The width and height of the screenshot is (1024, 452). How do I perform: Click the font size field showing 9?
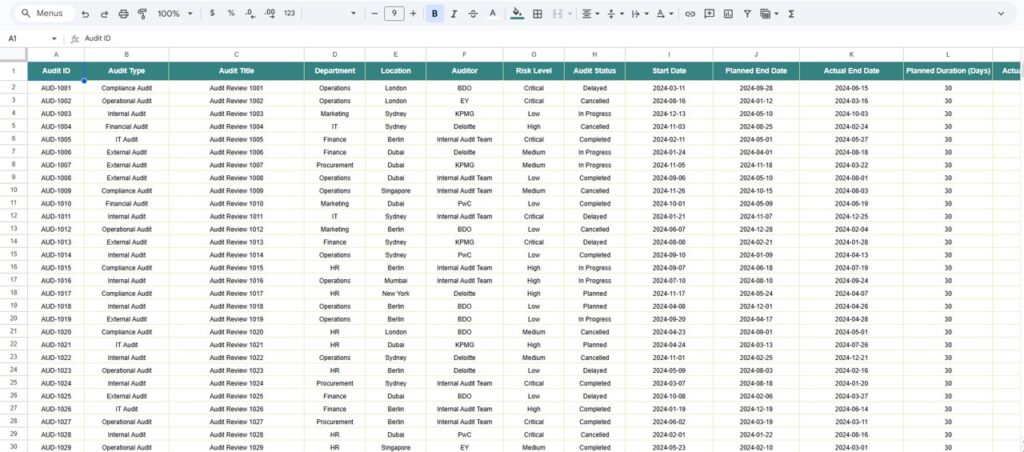pyautogui.click(x=394, y=13)
